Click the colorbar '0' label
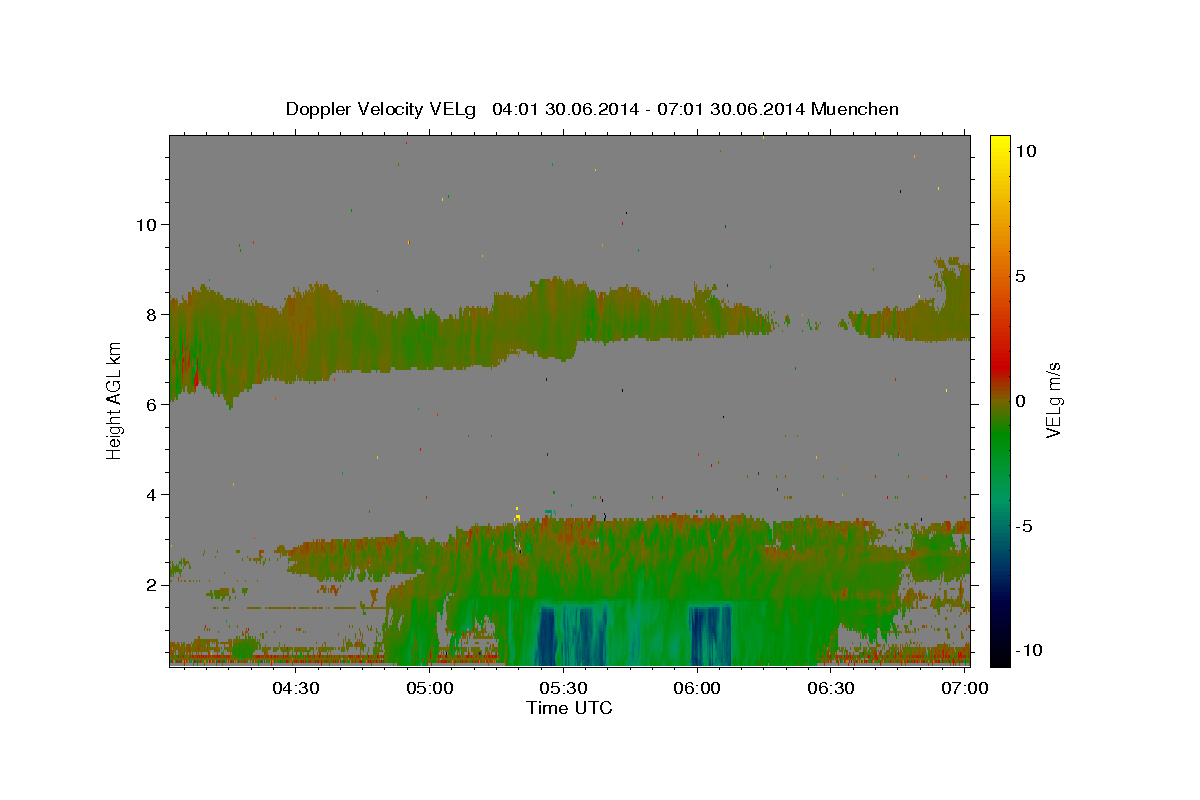The height and width of the screenshot is (800, 1200). point(1020,401)
